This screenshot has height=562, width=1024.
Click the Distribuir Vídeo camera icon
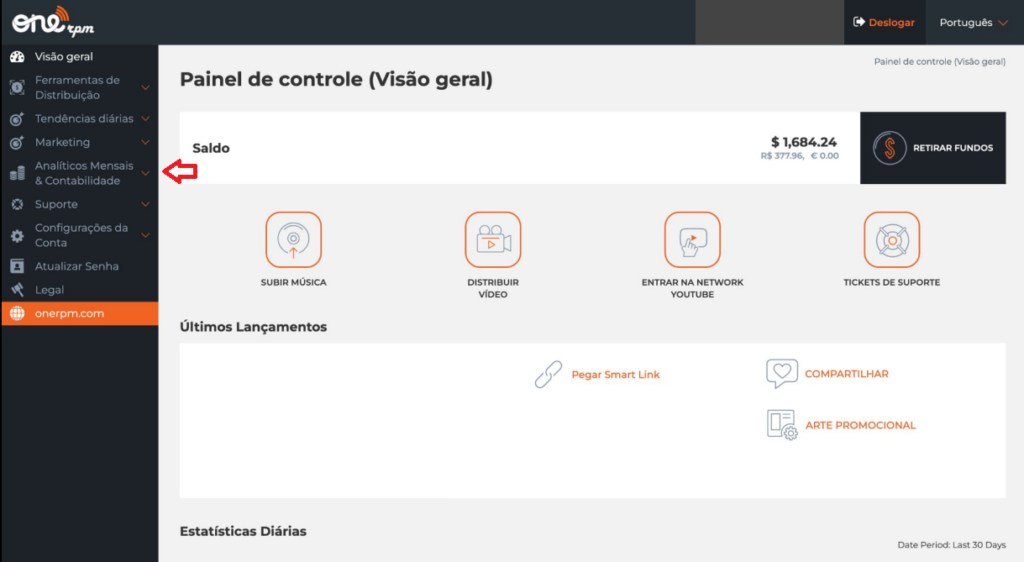(493, 240)
